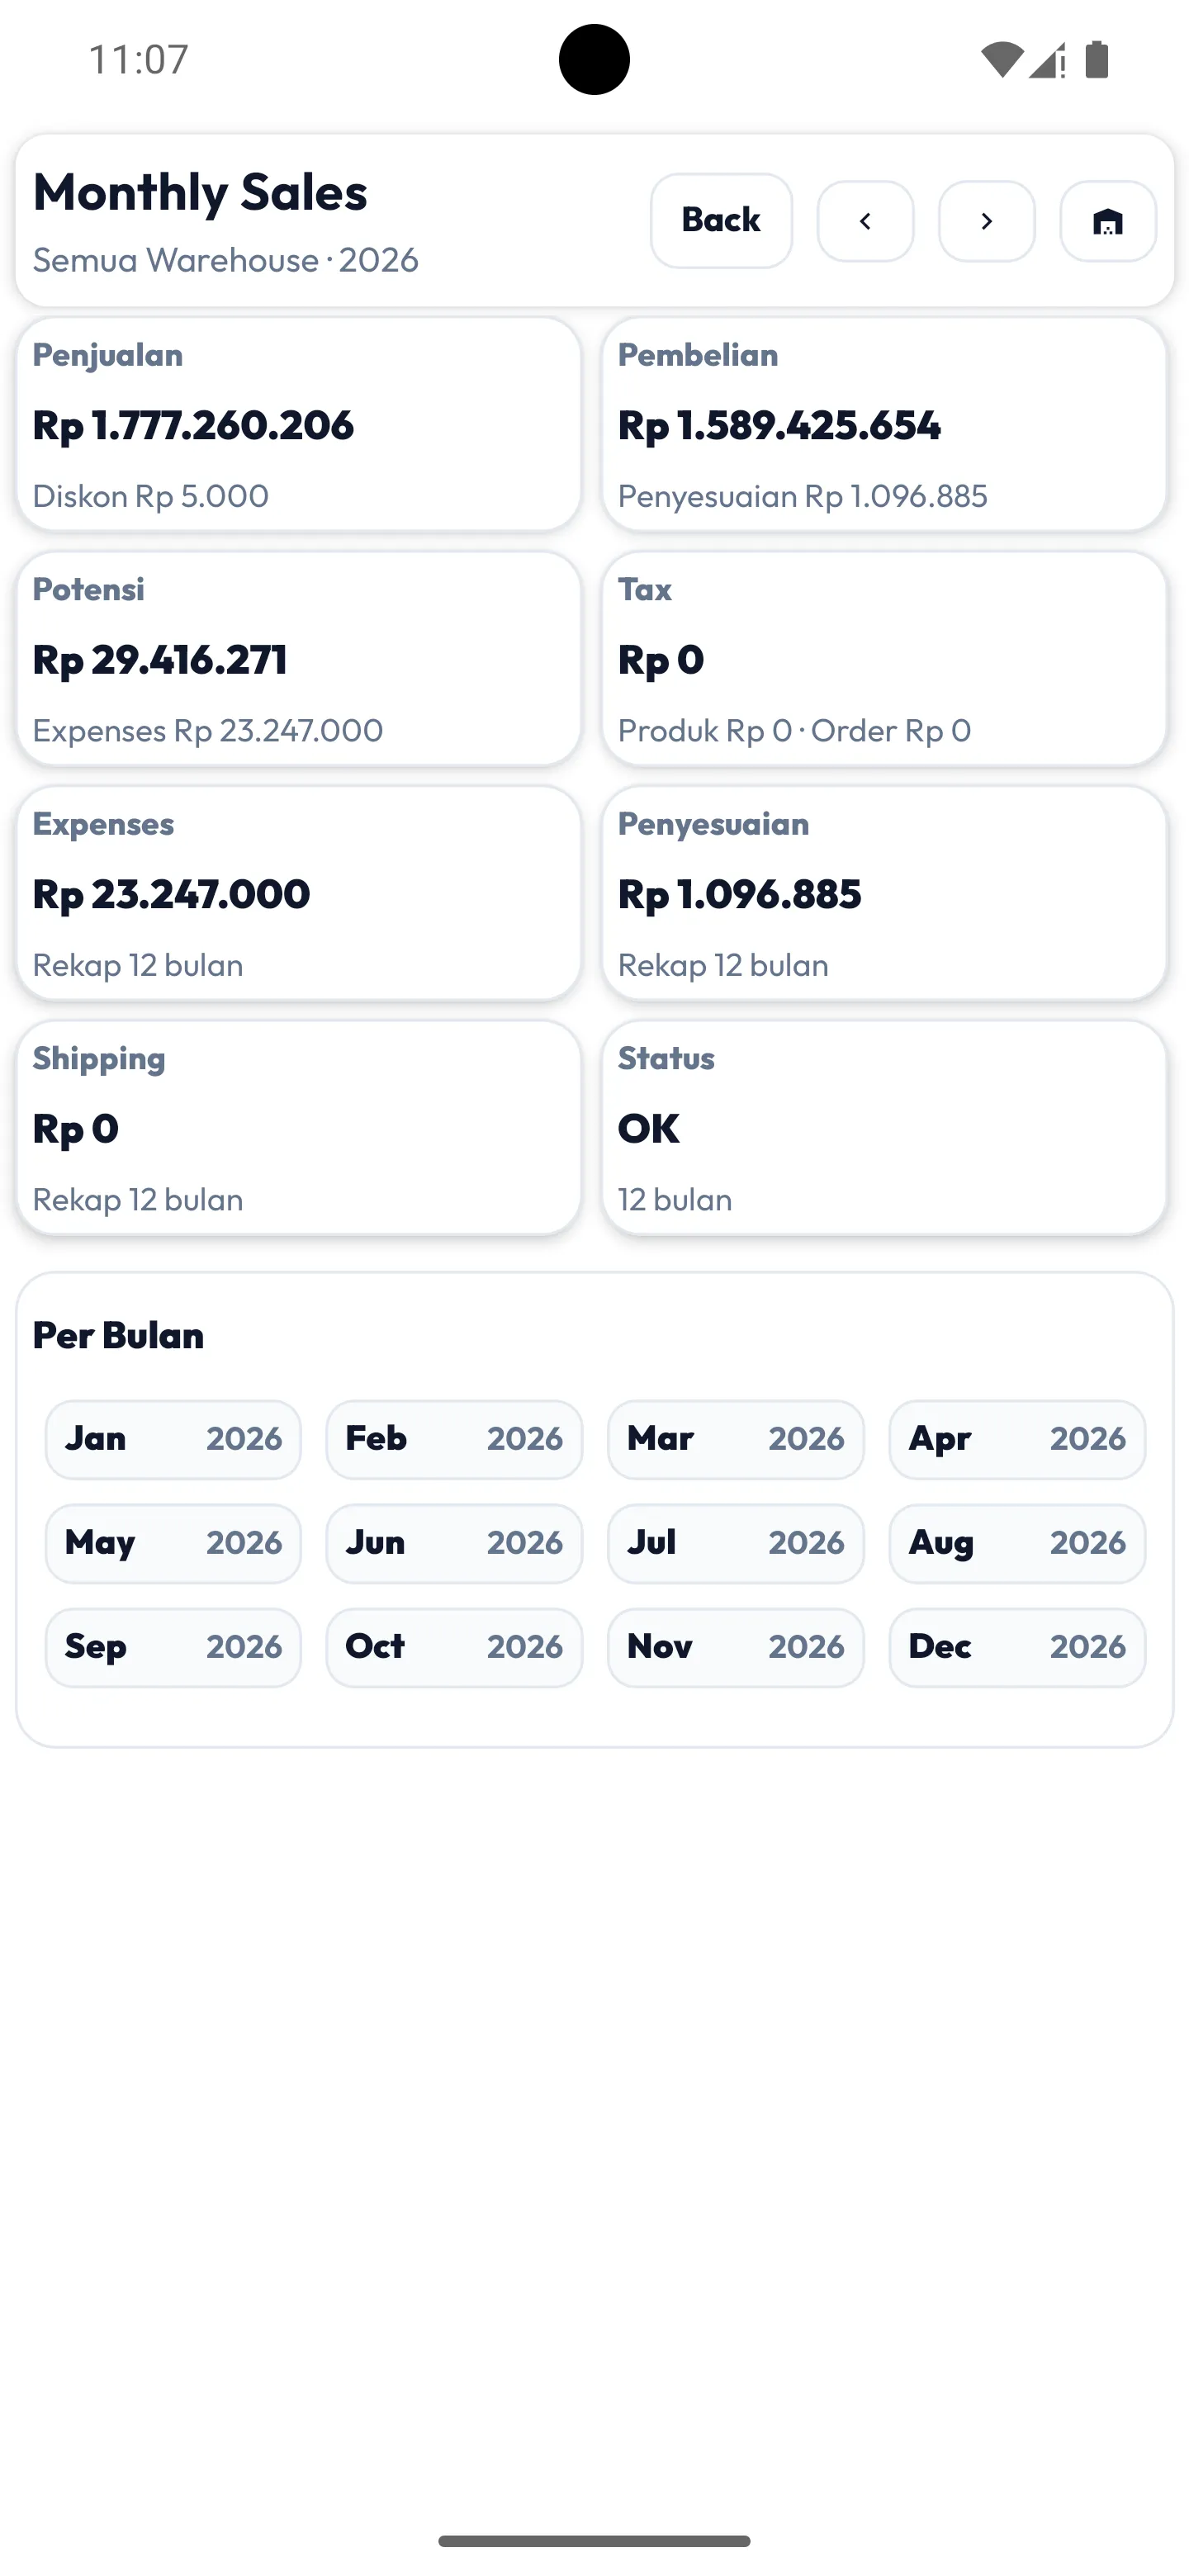Screen dimensions: 1189x2576
Task: Open the Tax summary card
Action: pyautogui.click(x=884, y=658)
